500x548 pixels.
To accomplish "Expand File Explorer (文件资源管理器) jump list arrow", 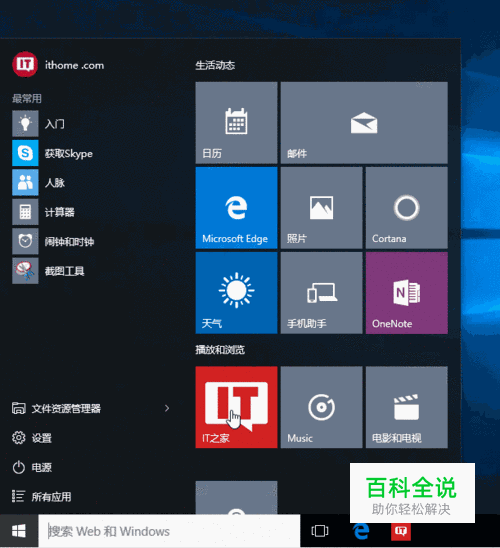I will 167,408.
